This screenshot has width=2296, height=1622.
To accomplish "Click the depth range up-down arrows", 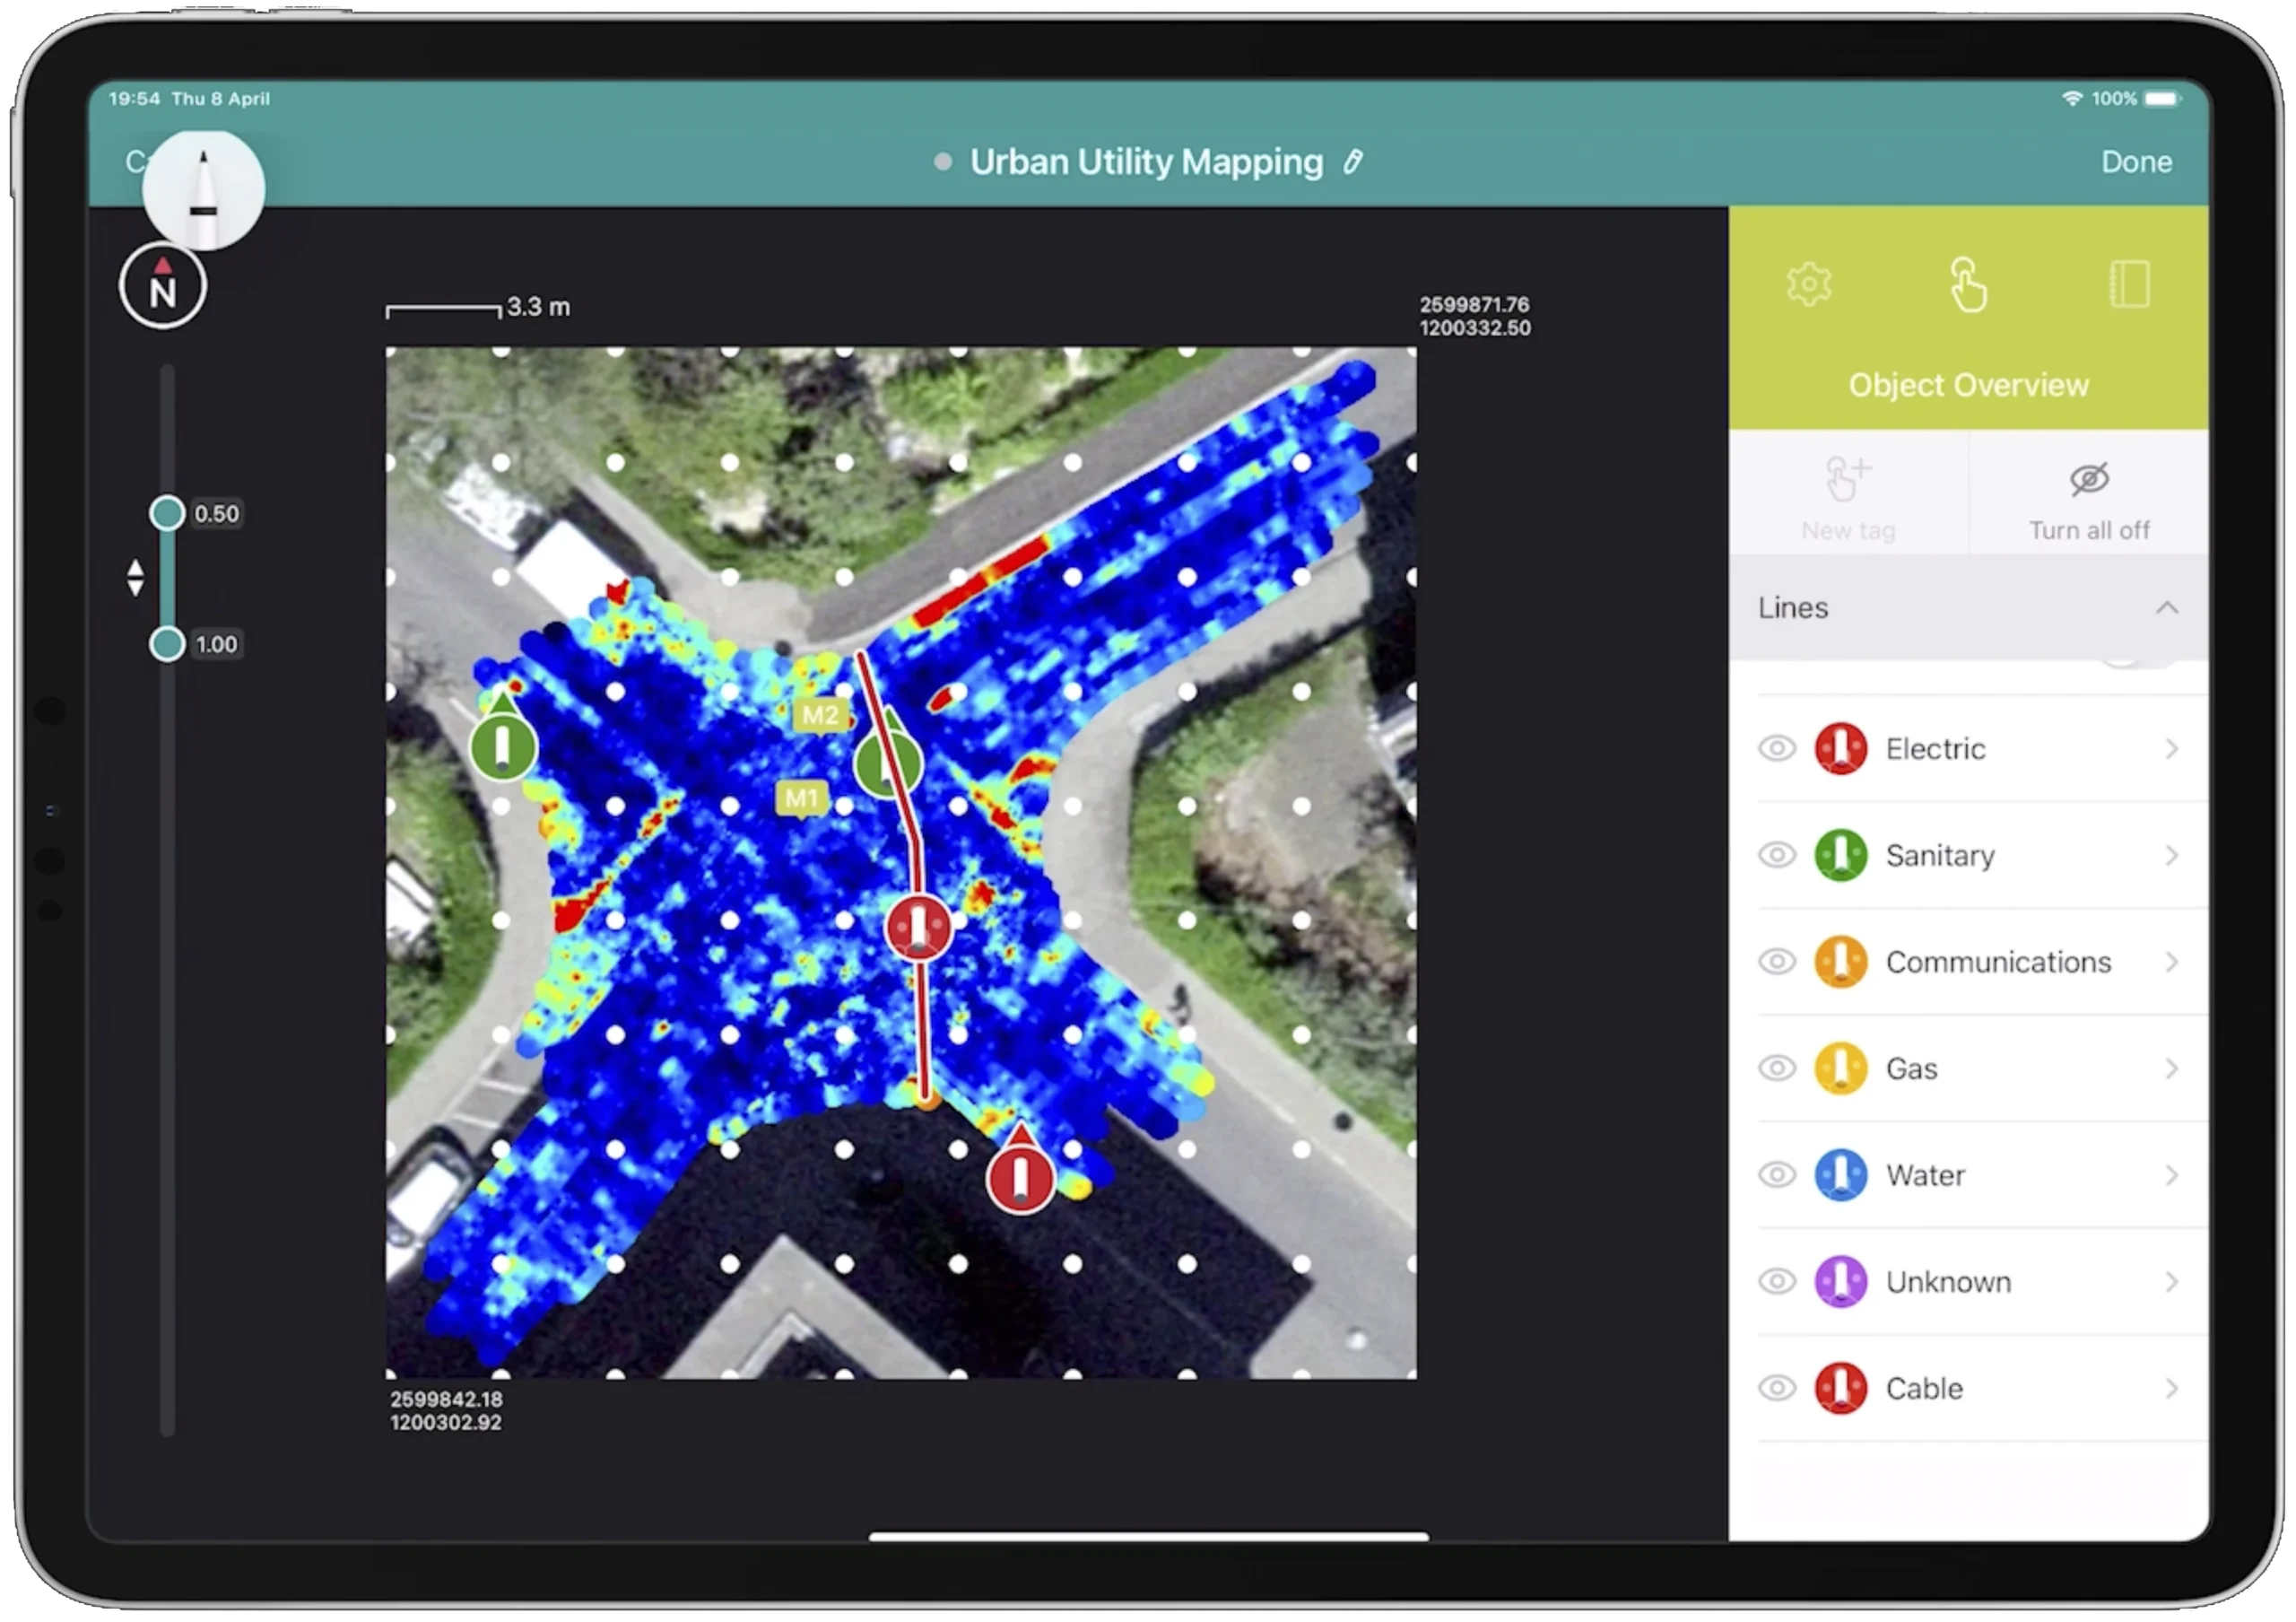I will 136,578.
